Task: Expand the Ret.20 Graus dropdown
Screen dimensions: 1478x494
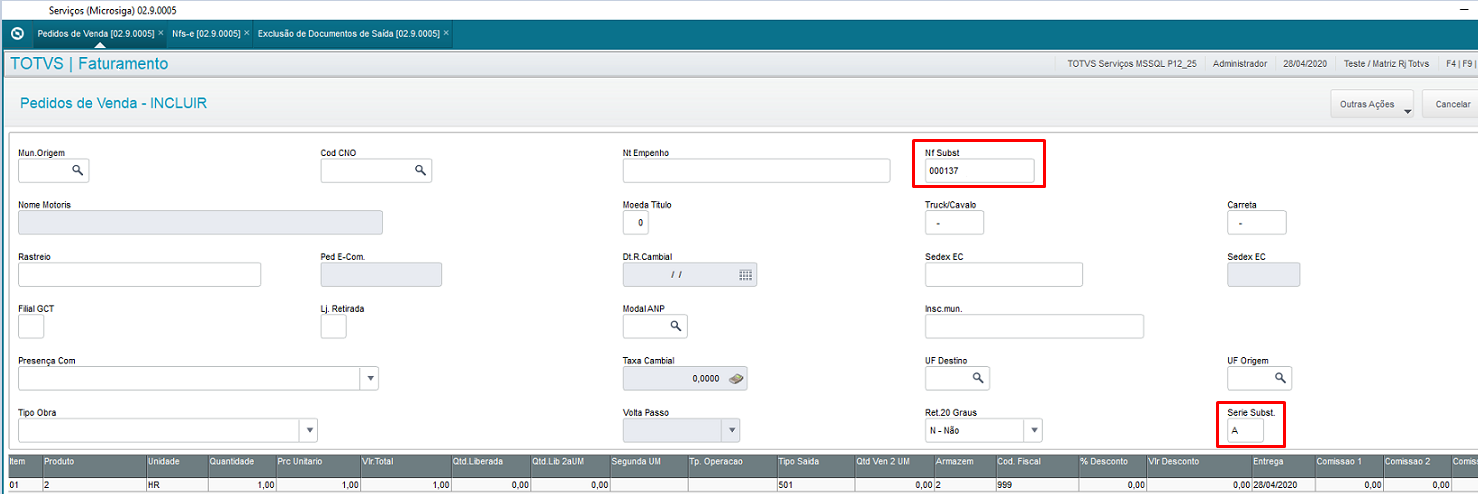Action: pos(1034,430)
